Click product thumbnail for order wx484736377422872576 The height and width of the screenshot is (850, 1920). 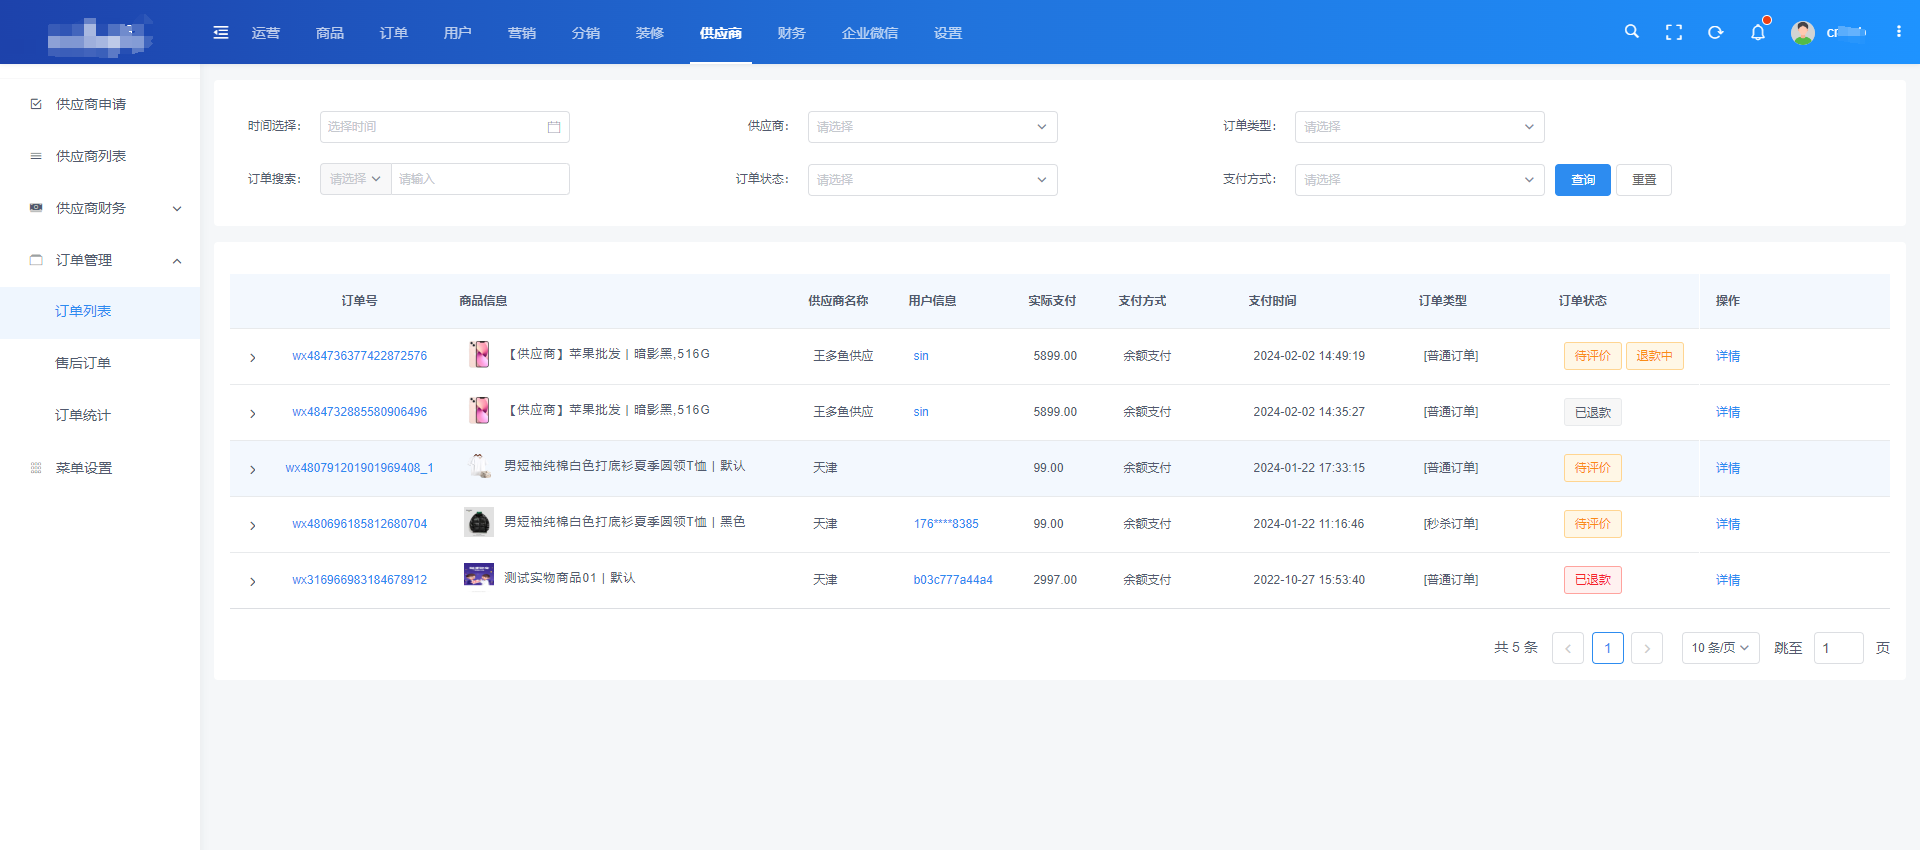pyautogui.click(x=479, y=354)
